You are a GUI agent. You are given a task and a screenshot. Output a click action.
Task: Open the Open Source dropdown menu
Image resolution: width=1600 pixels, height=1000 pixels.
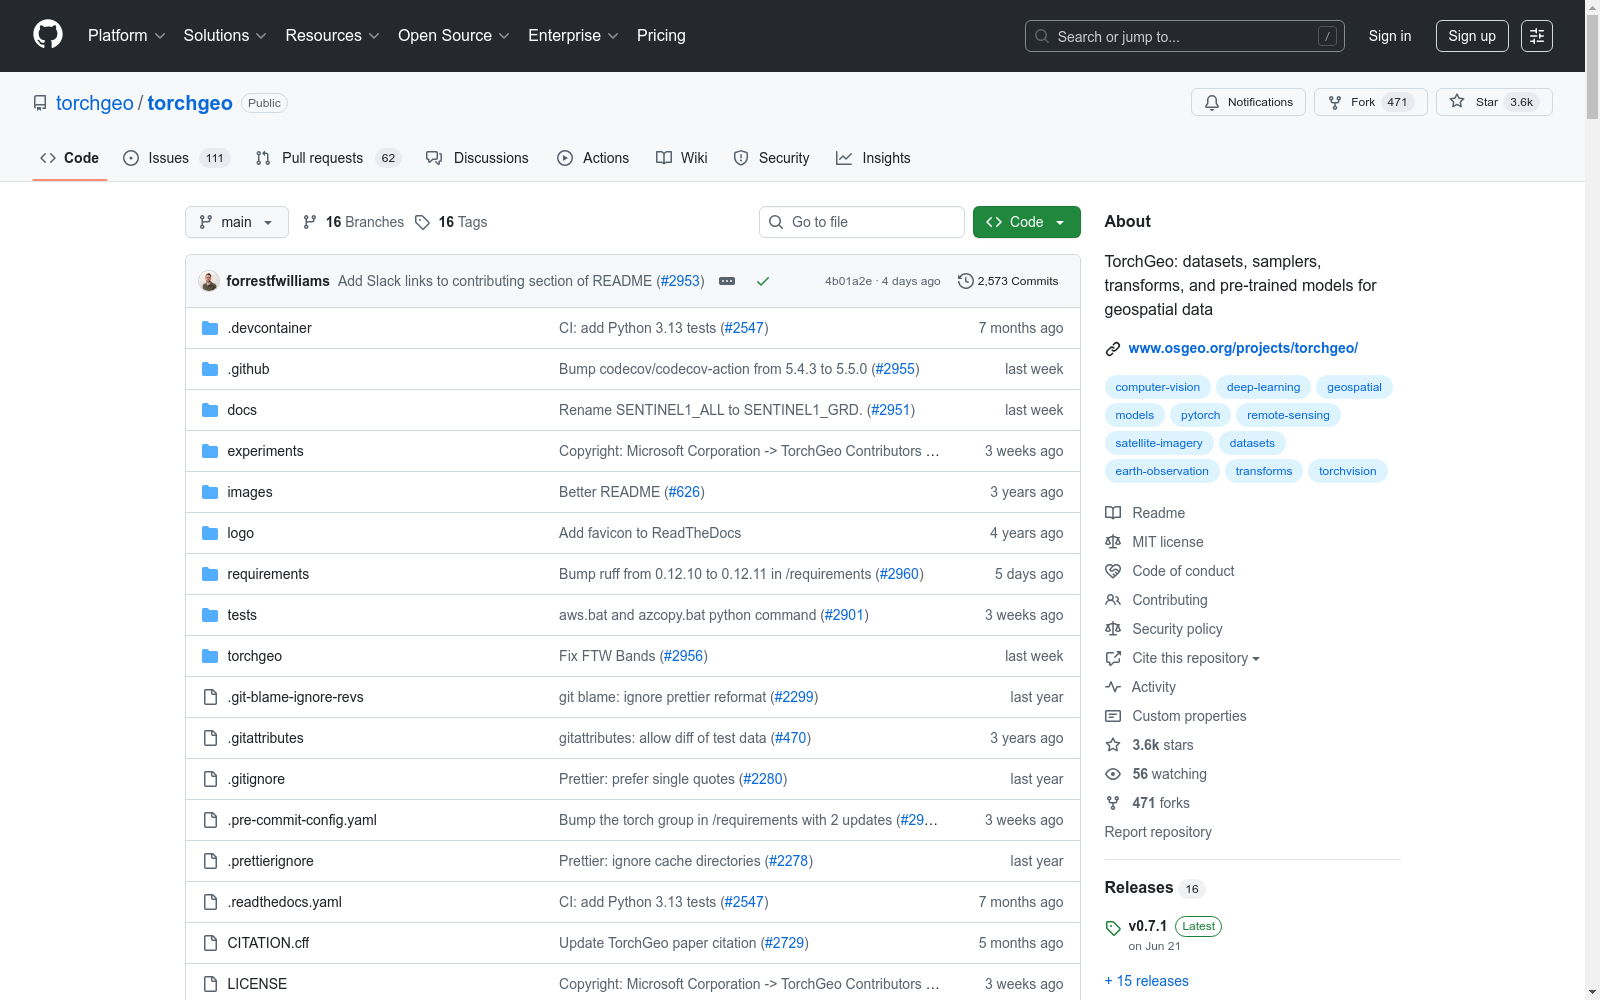click(454, 36)
